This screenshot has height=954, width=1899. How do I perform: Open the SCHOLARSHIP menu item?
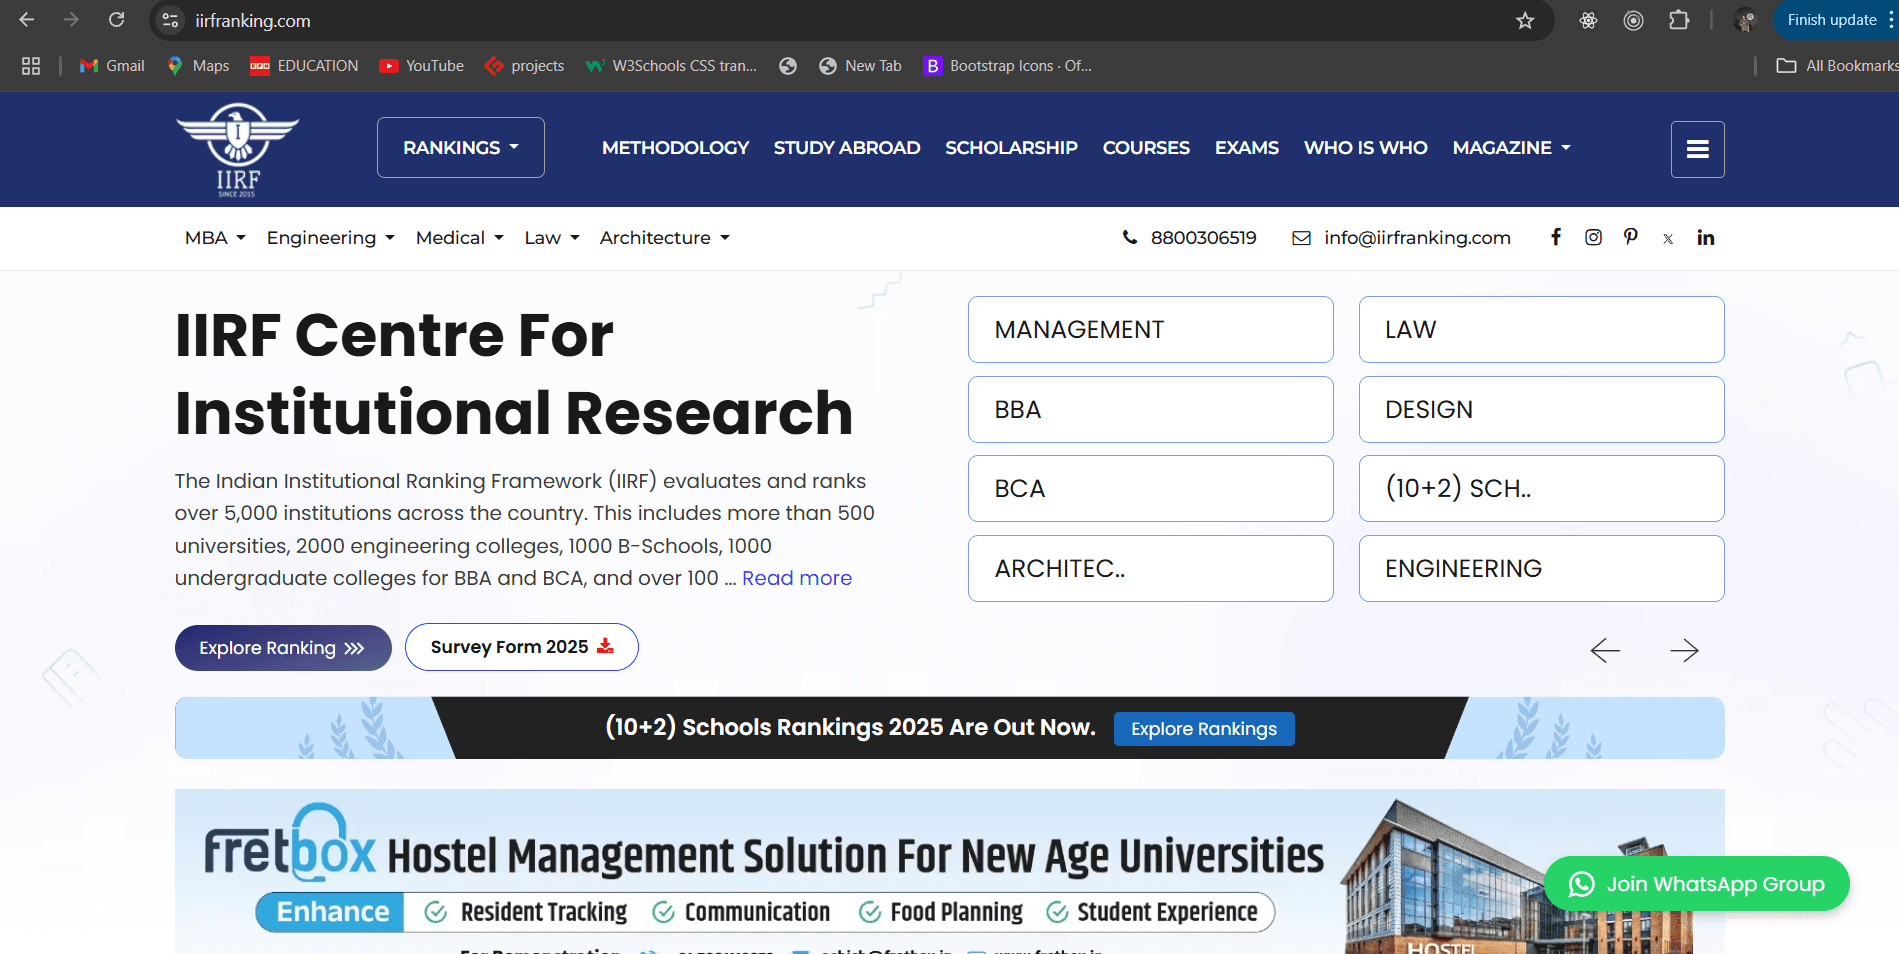(x=1011, y=147)
